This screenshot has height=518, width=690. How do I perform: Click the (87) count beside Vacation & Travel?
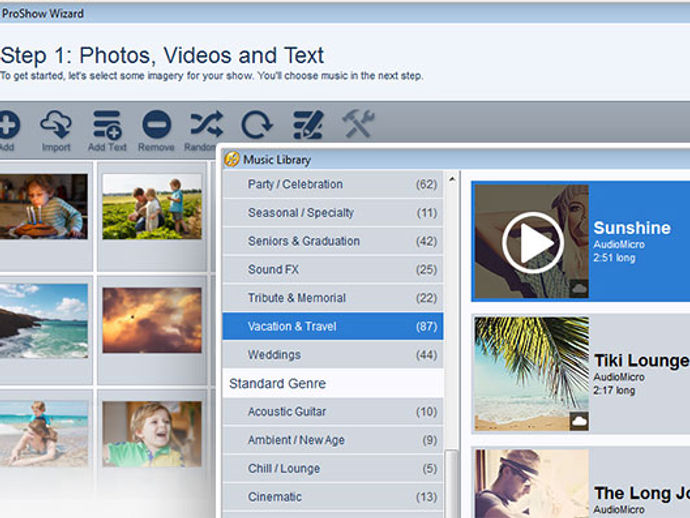click(x=426, y=327)
